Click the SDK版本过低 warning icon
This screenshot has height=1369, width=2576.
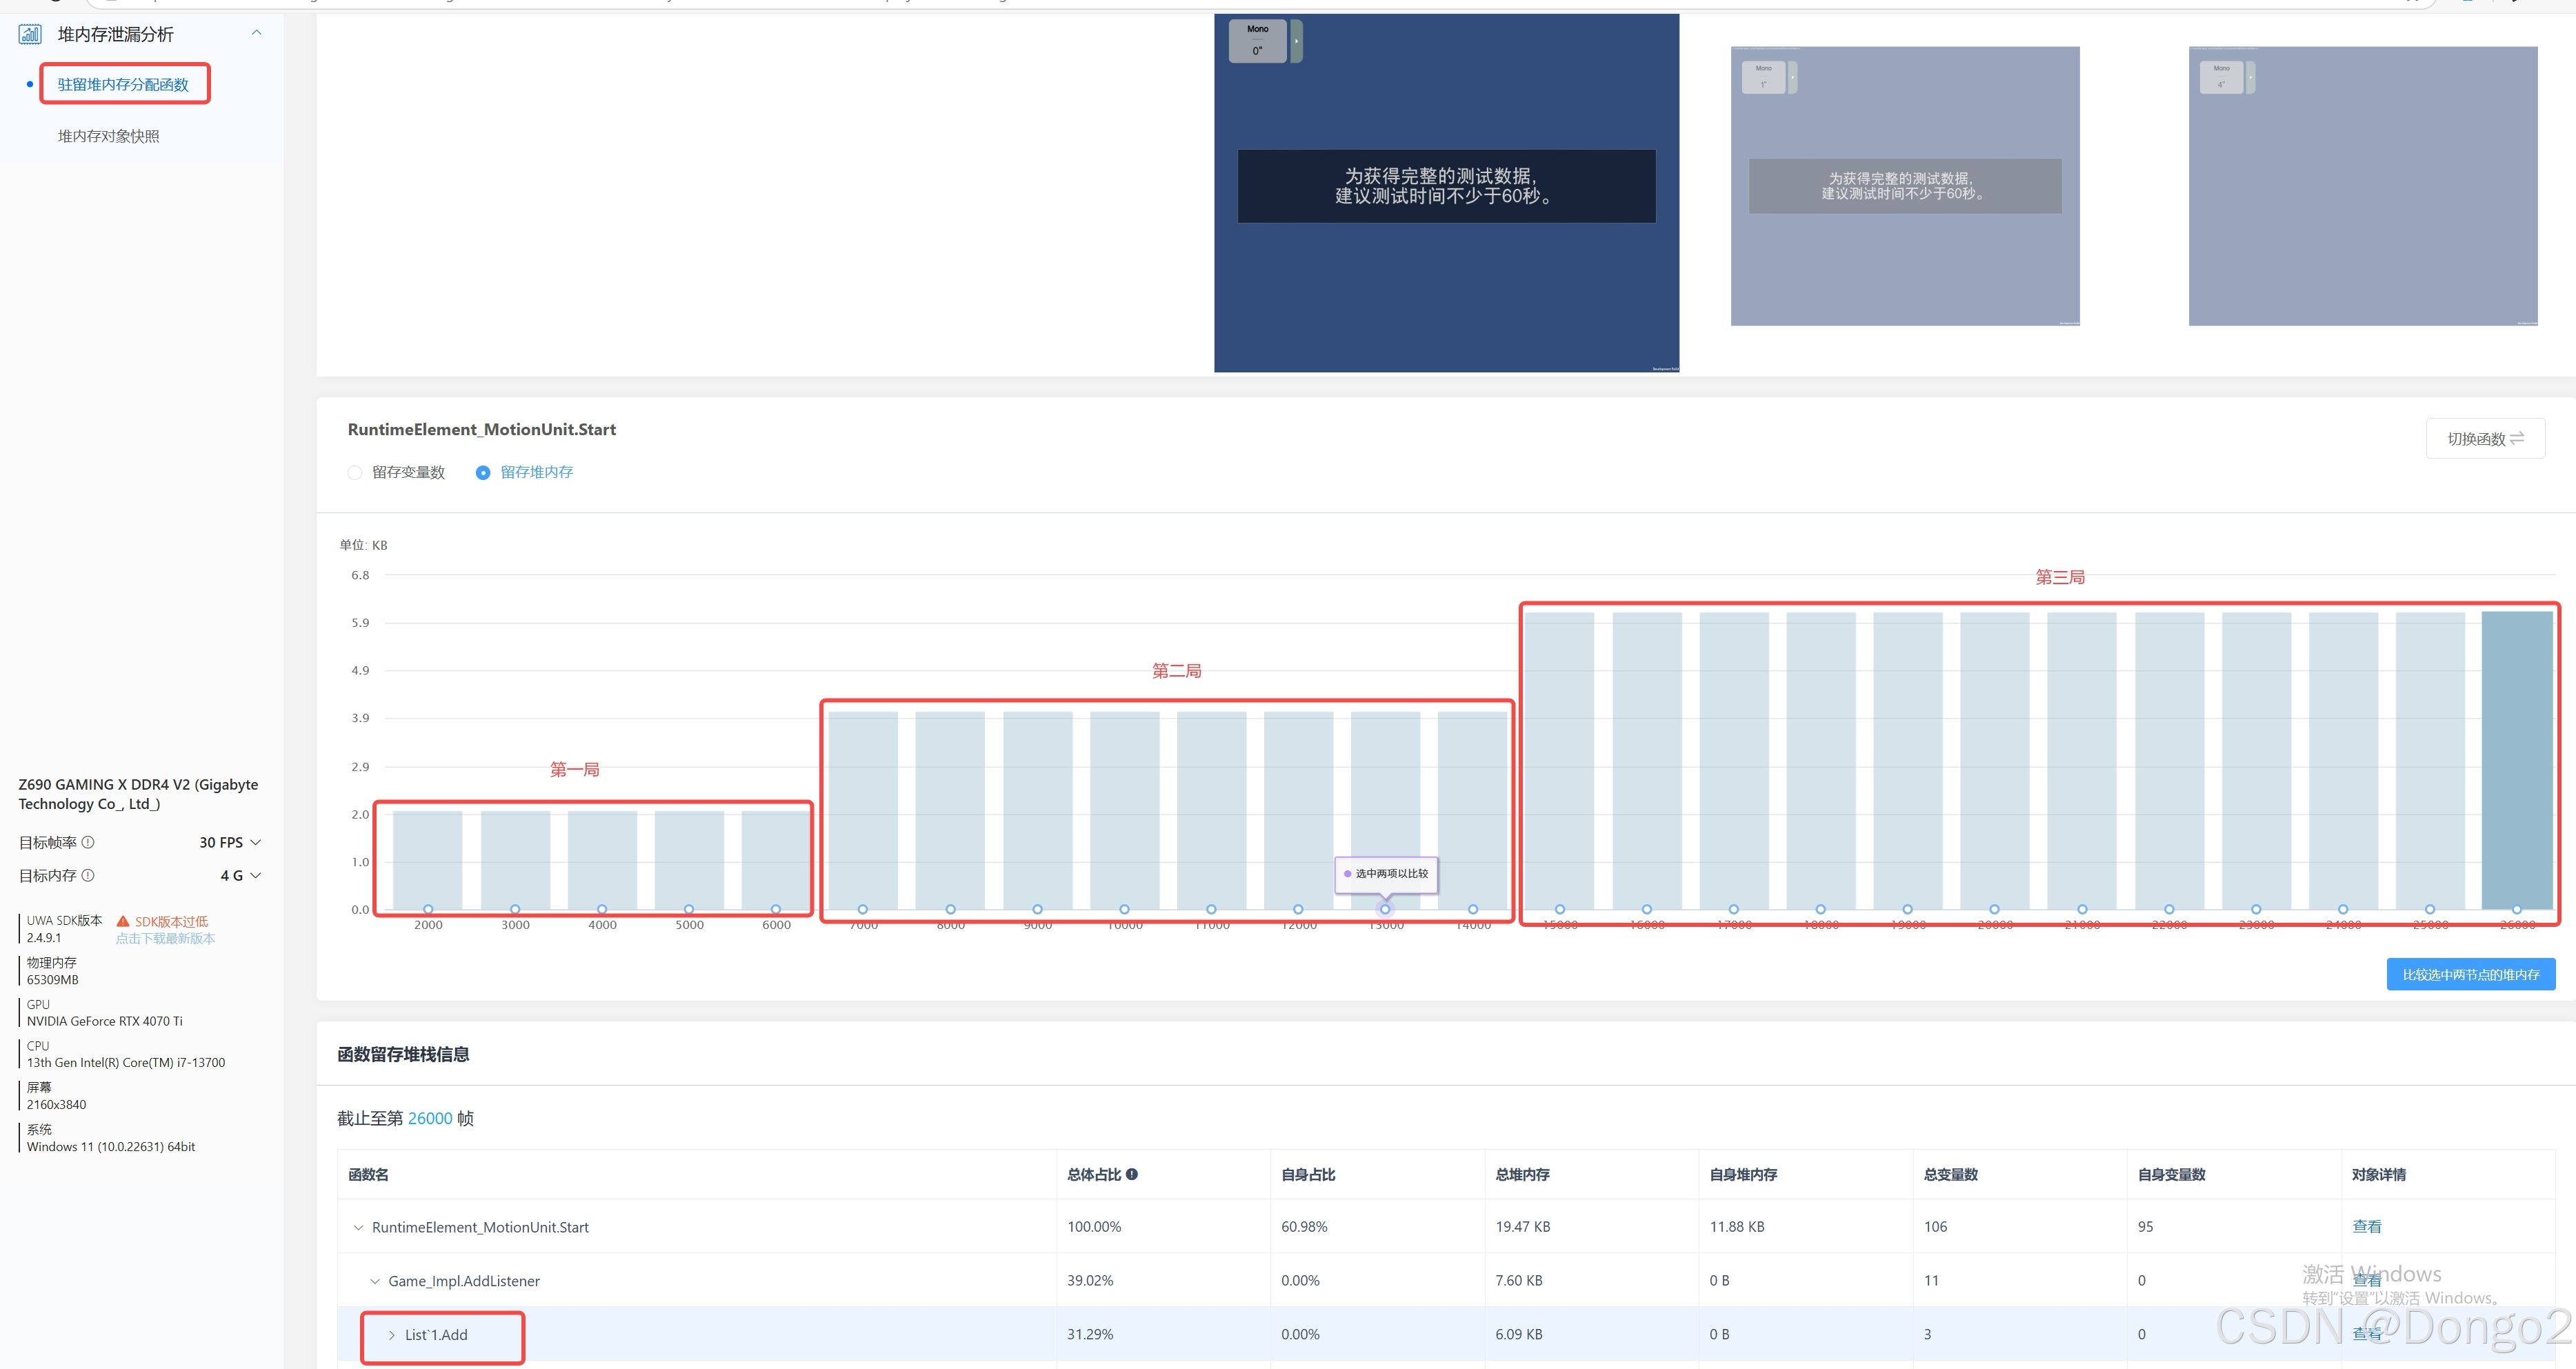(x=123, y=921)
